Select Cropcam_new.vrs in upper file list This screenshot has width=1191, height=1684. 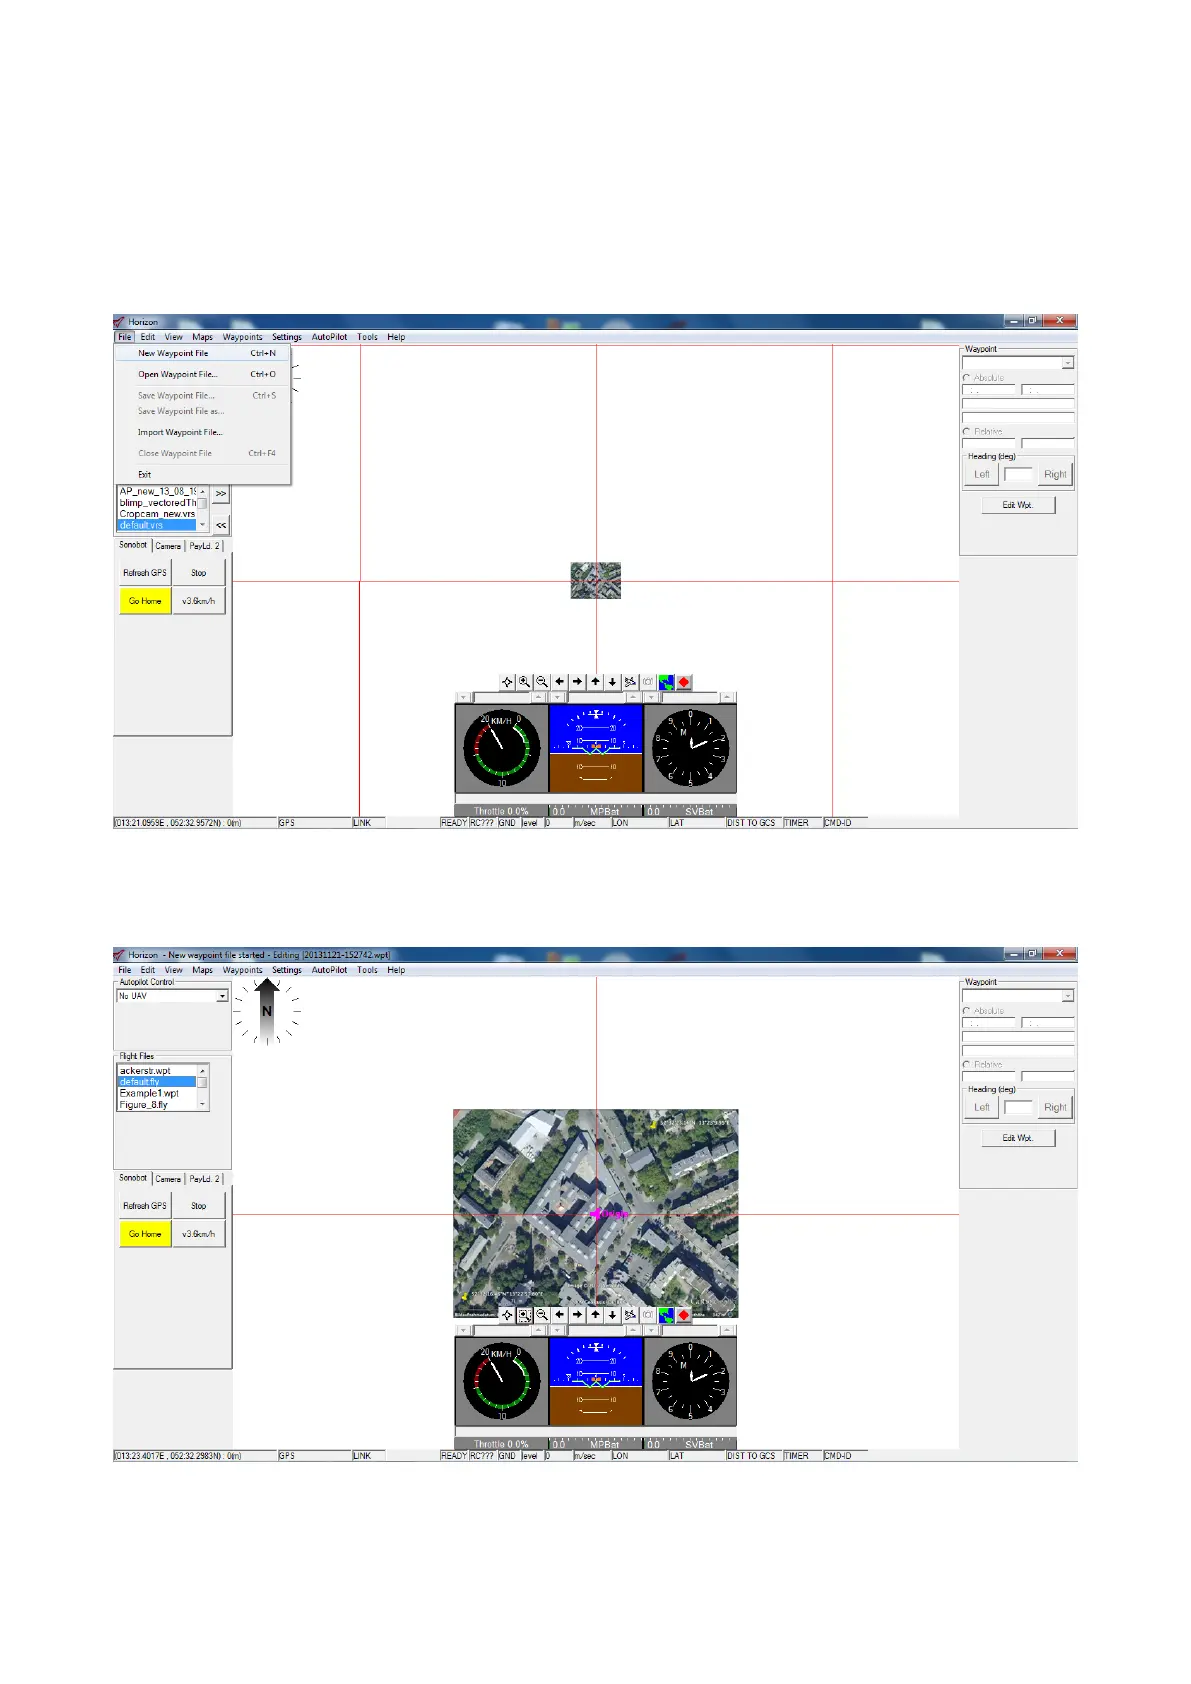pyautogui.click(x=157, y=514)
